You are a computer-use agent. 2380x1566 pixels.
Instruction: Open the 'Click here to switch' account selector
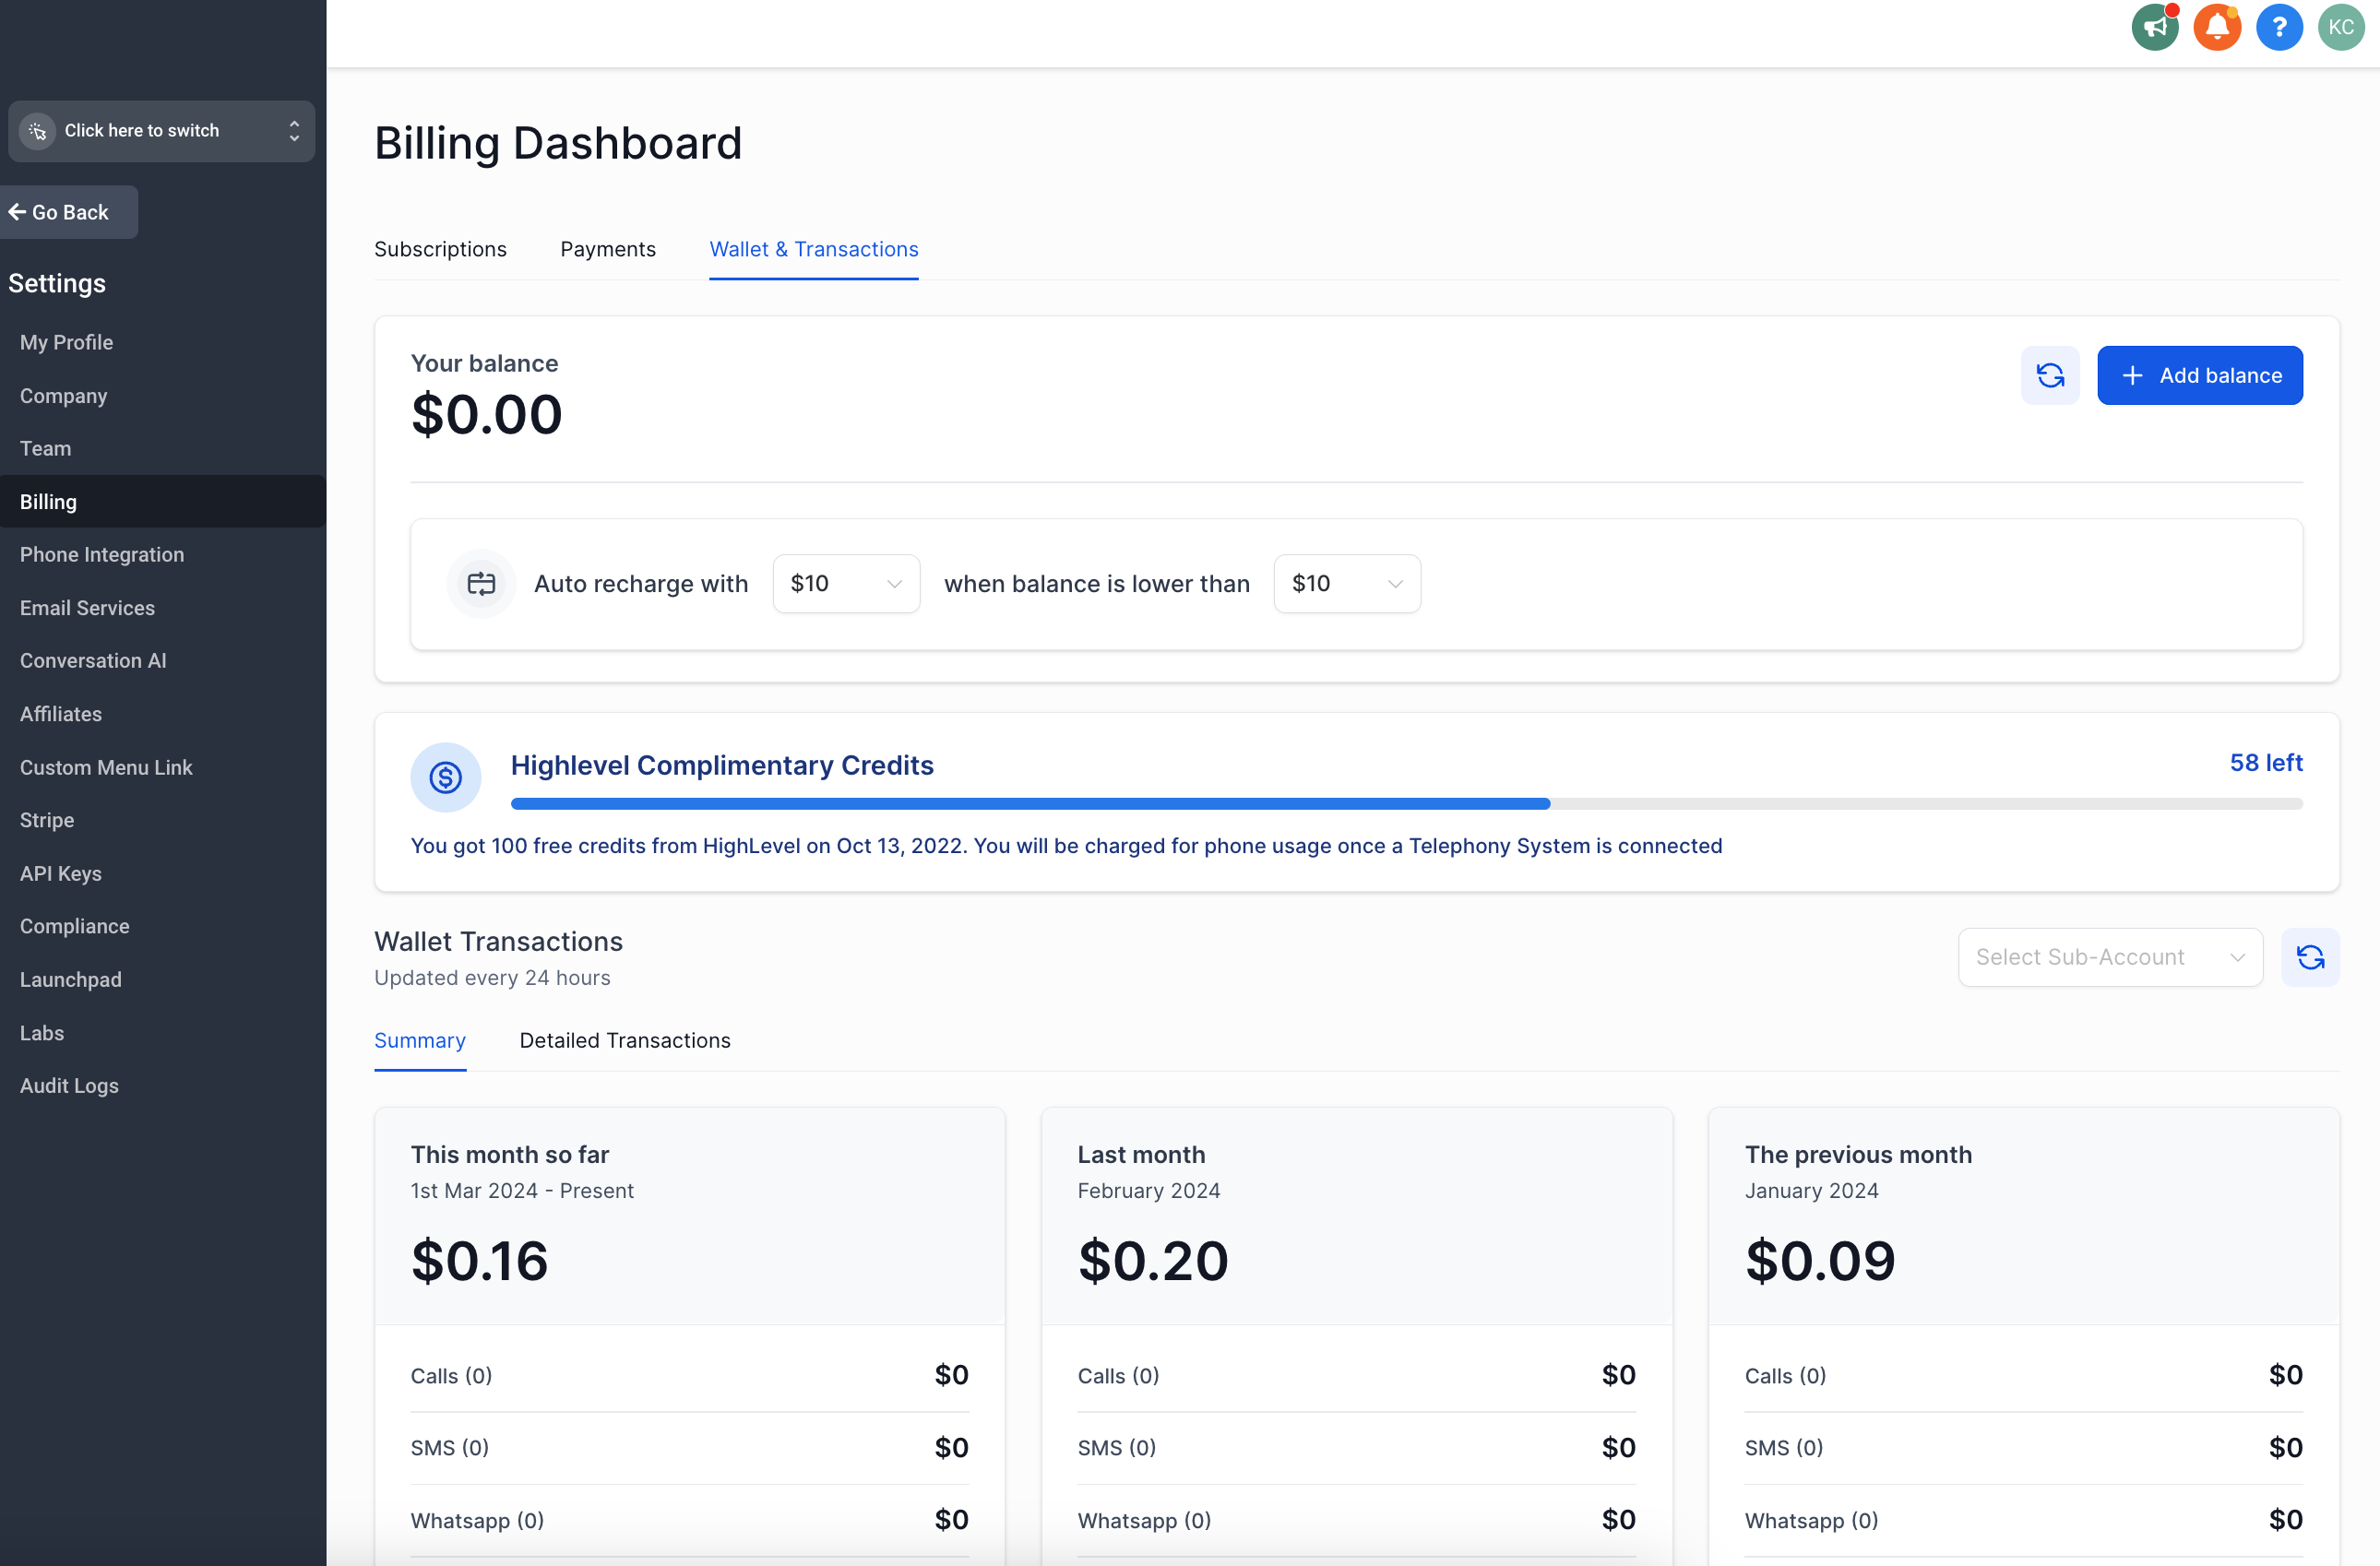click(x=161, y=131)
